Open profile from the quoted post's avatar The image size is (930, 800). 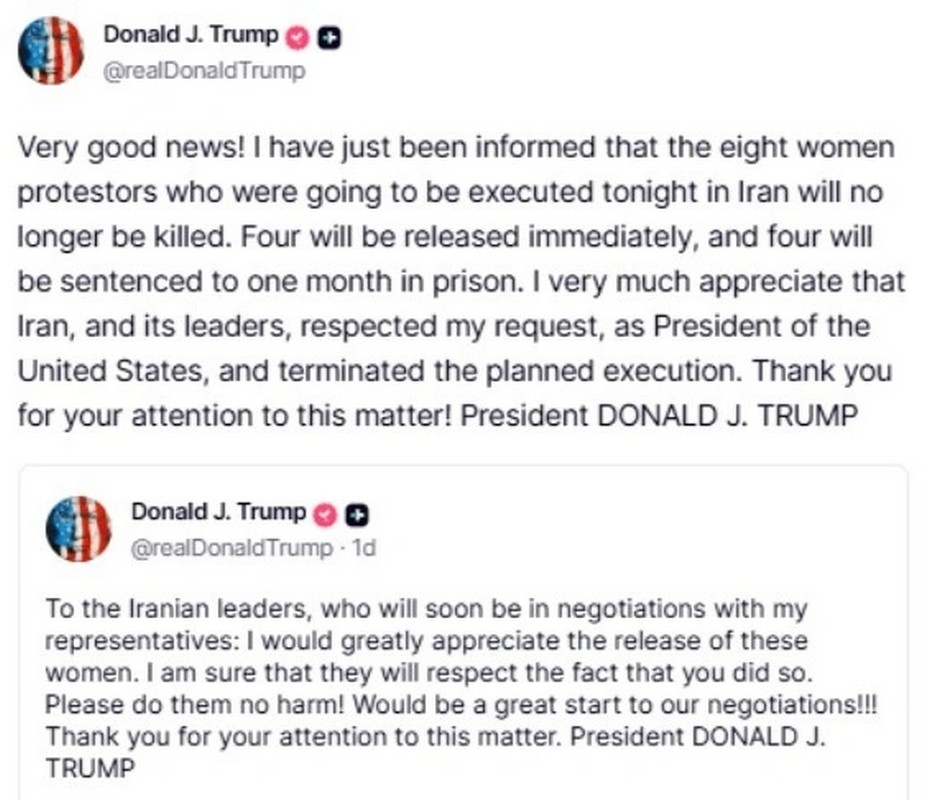click(78, 529)
